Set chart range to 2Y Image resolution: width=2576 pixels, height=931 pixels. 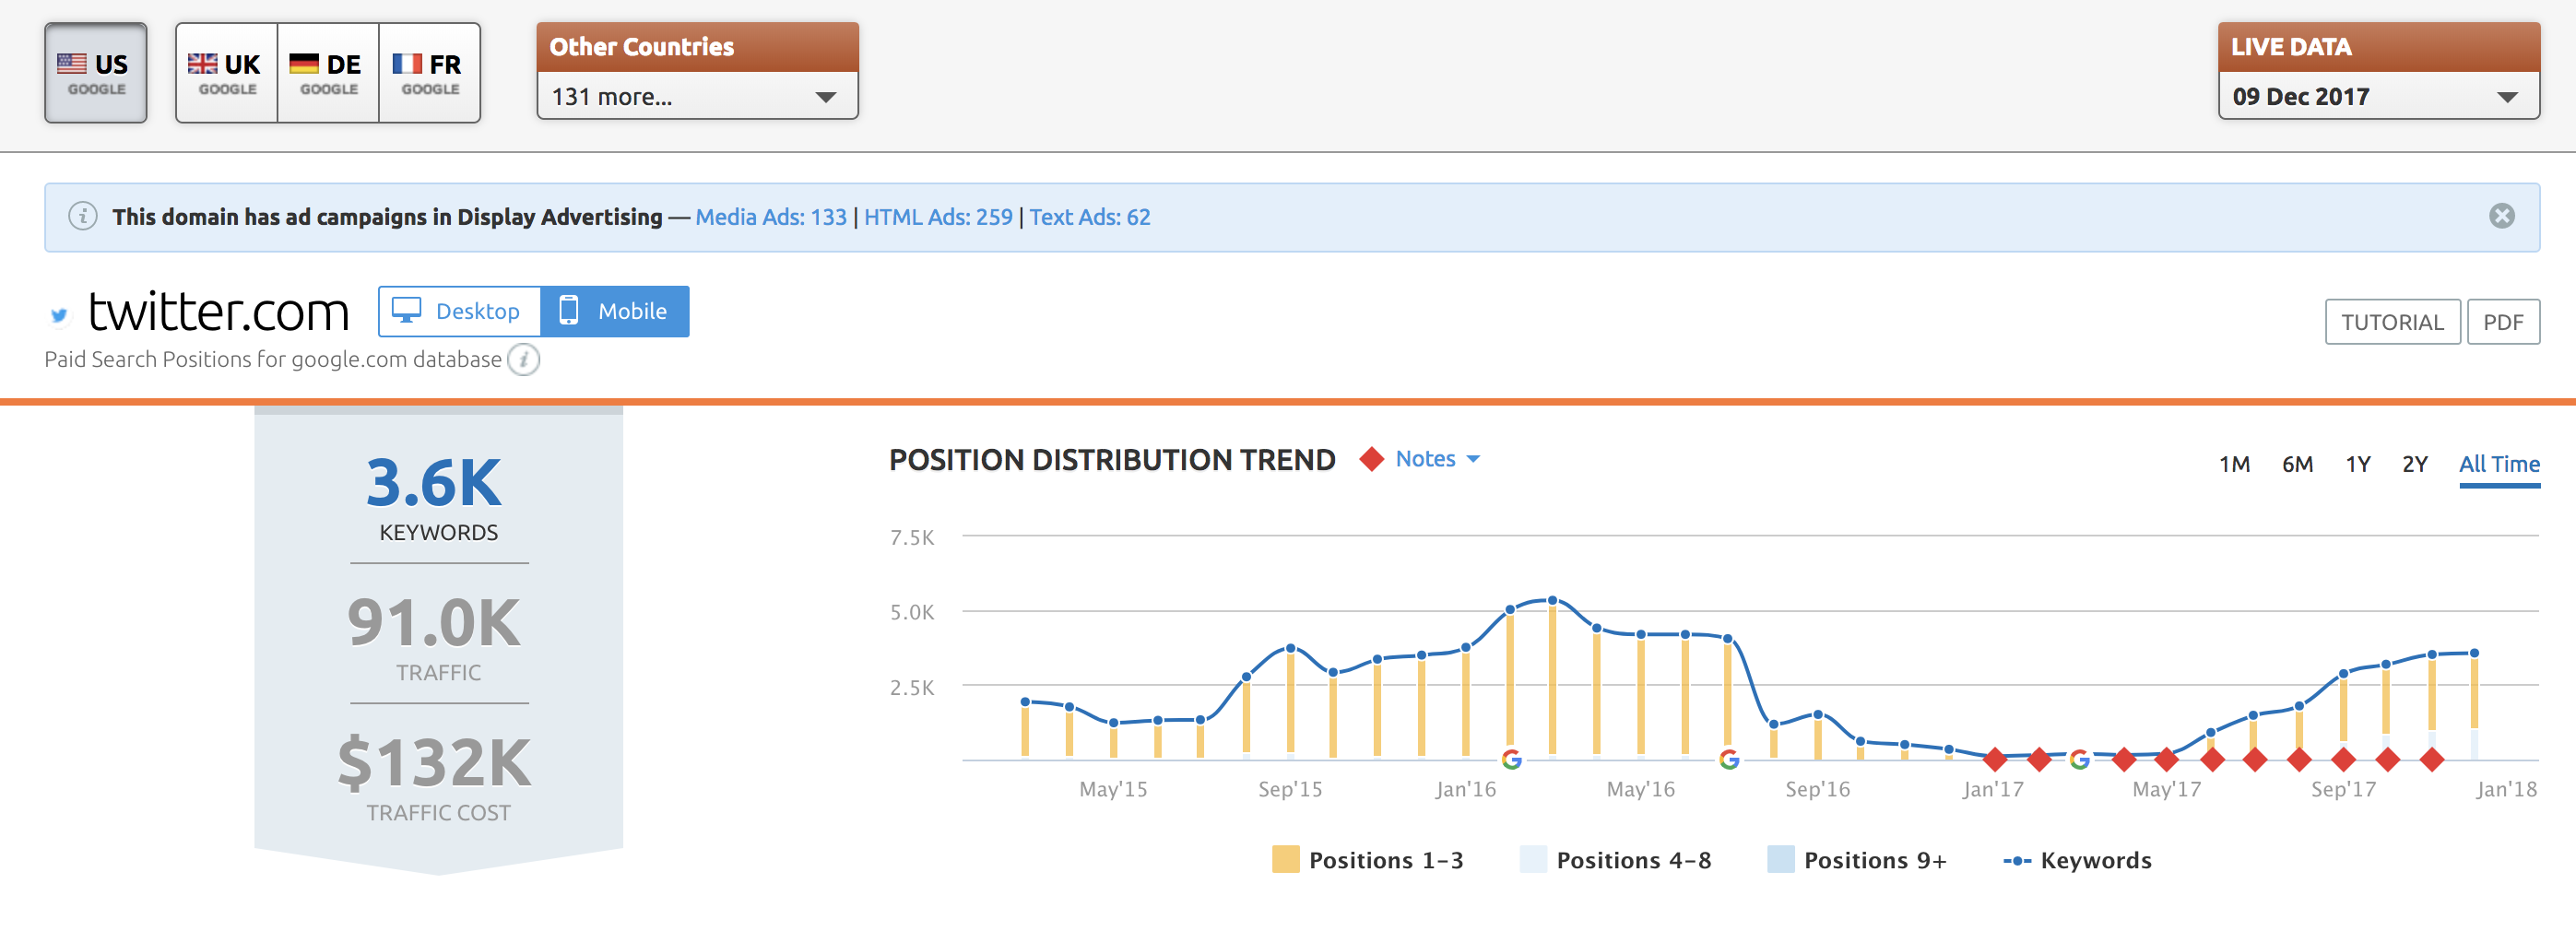2415,464
